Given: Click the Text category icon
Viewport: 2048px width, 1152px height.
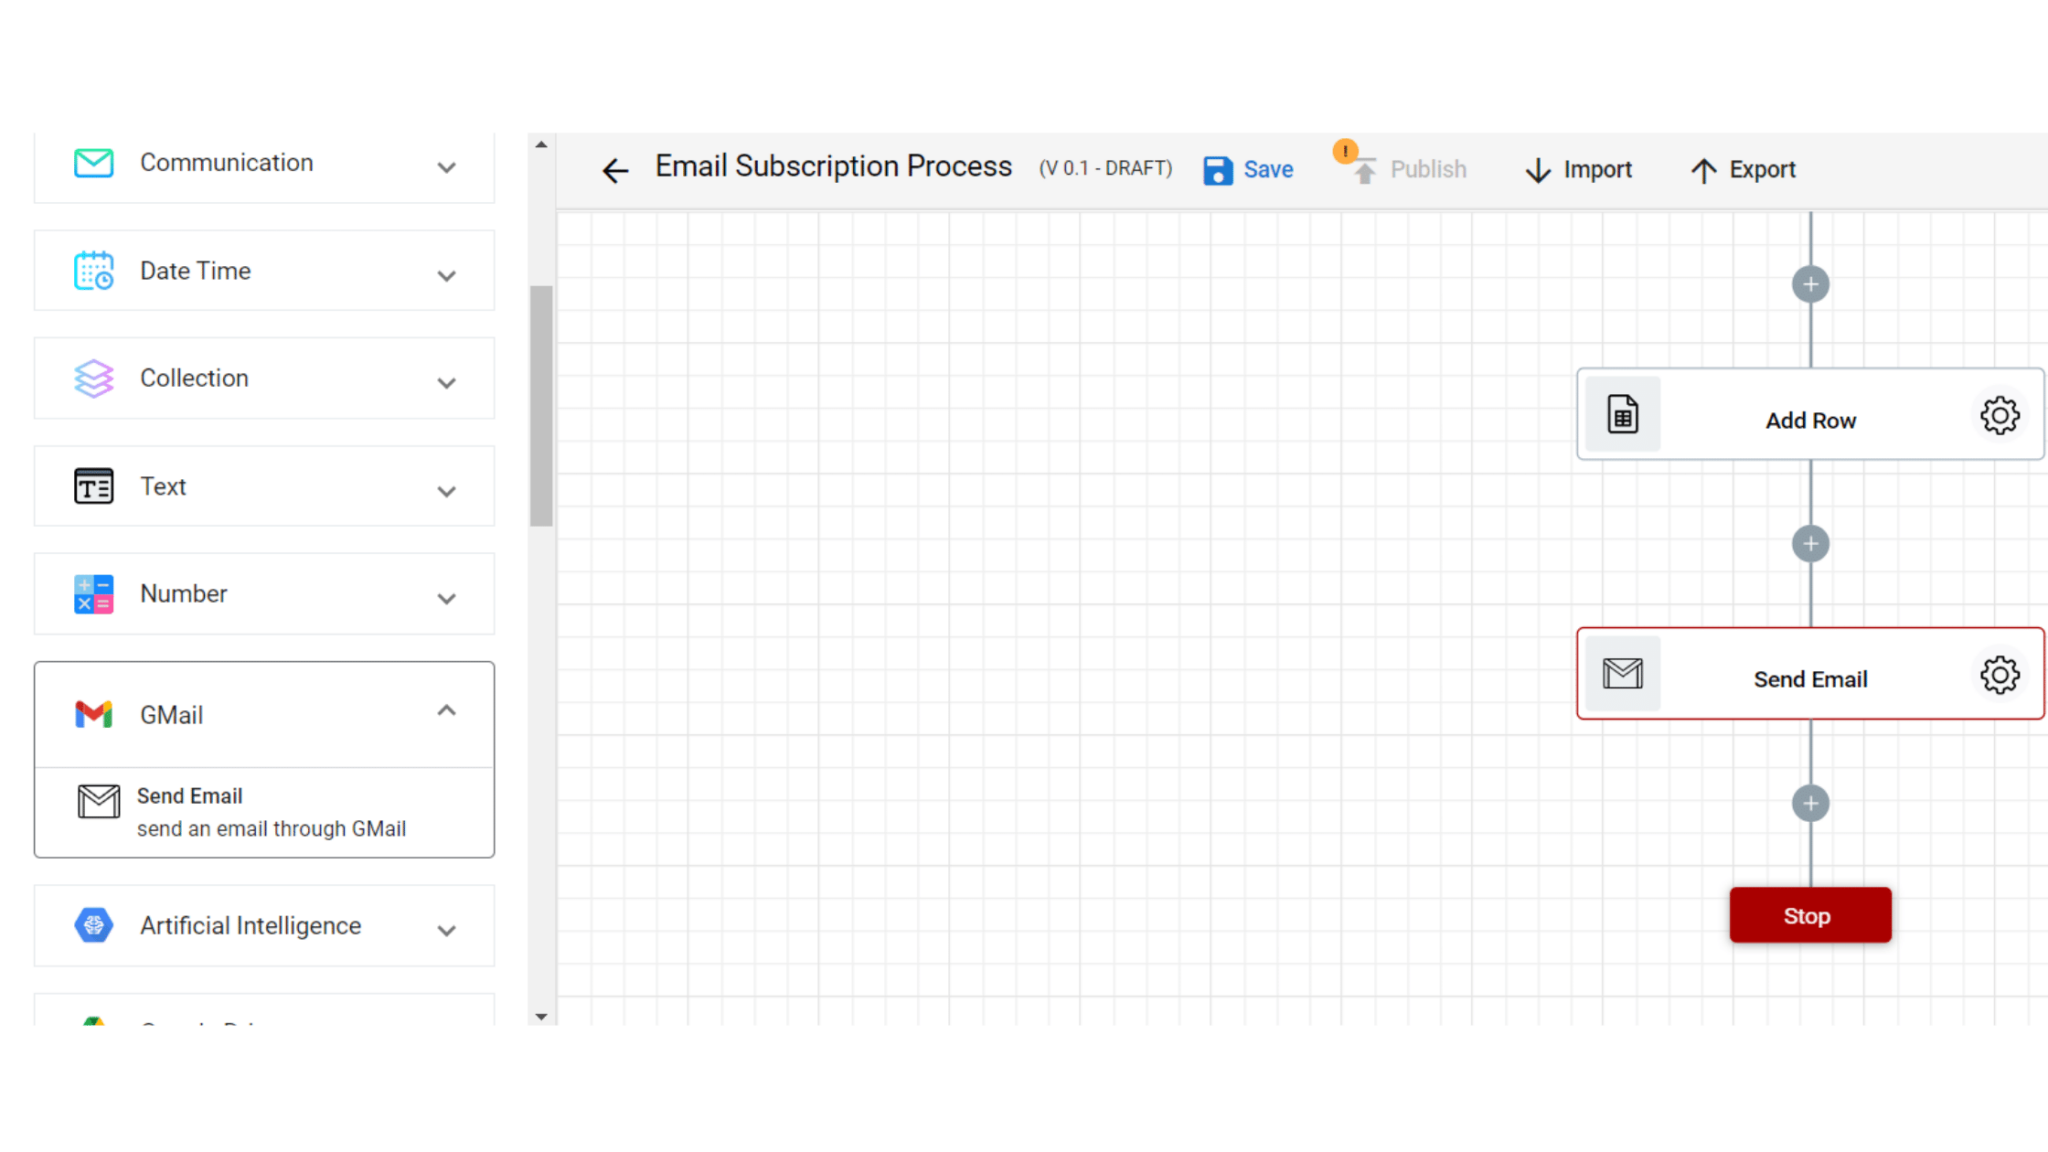Looking at the screenshot, I should coord(94,487).
